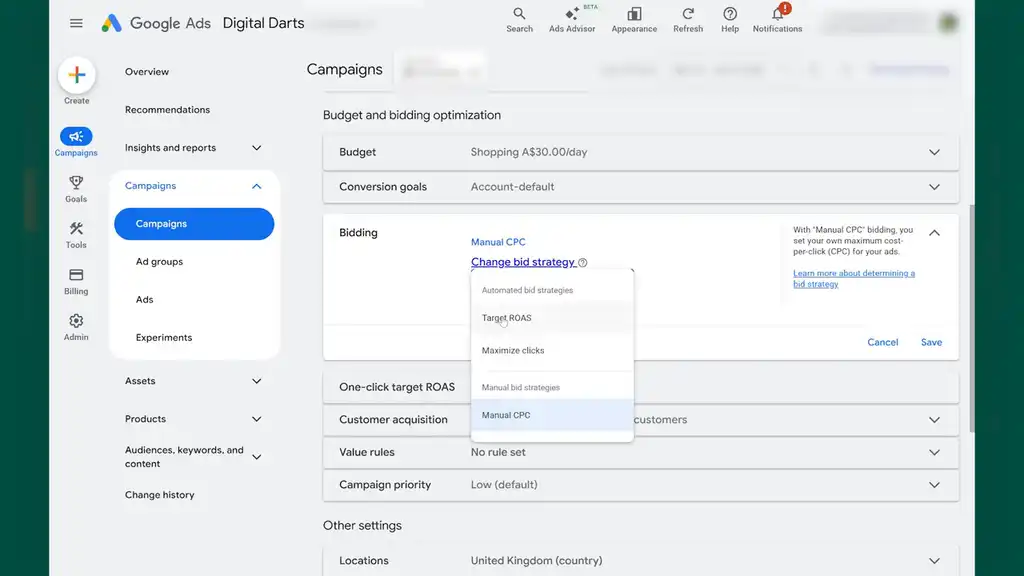
Task: Open account profile avatar
Action: click(948, 23)
